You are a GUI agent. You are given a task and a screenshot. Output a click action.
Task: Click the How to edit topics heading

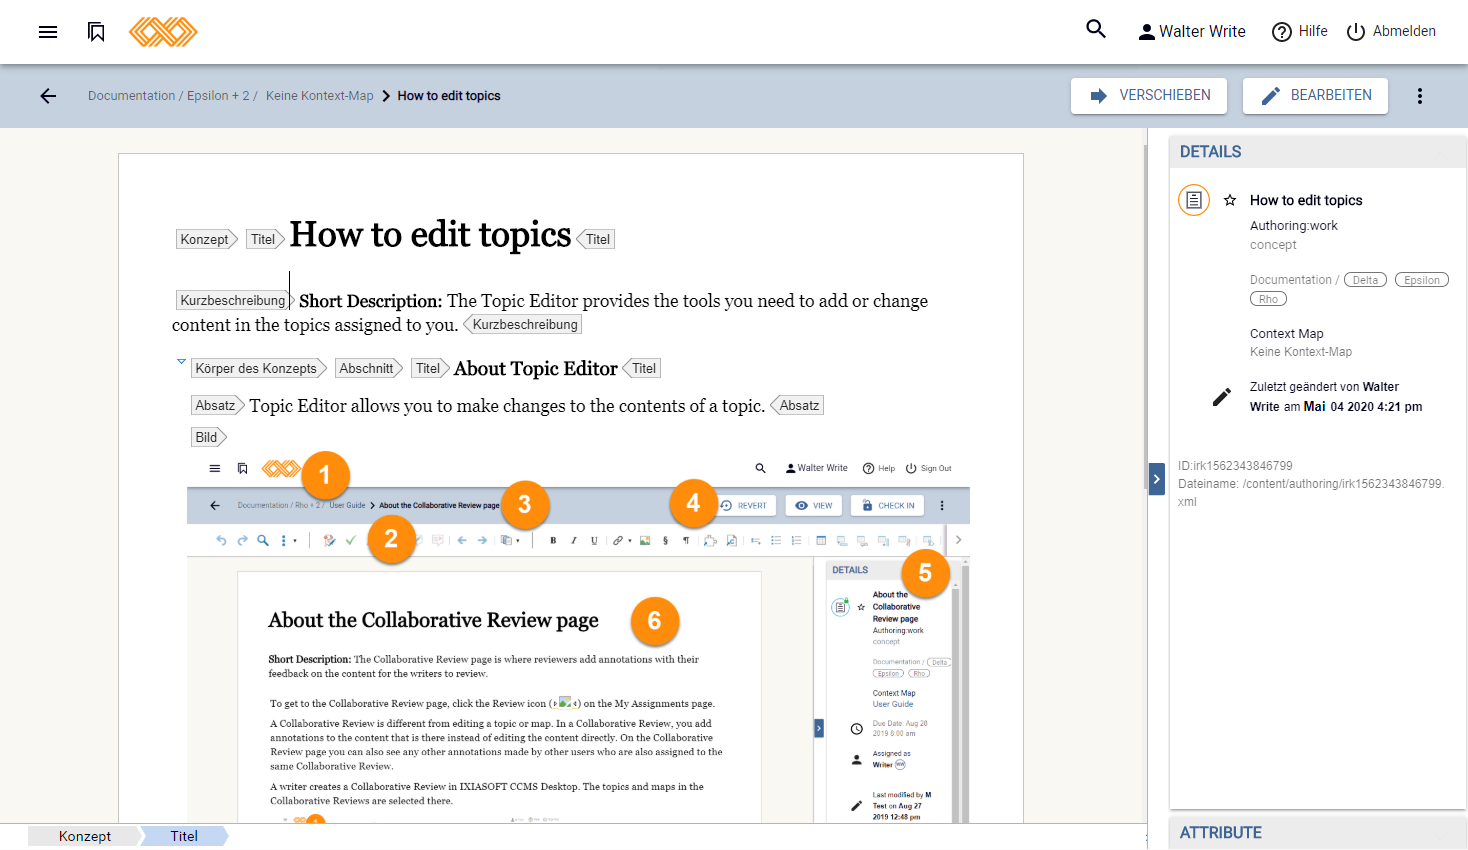point(430,235)
